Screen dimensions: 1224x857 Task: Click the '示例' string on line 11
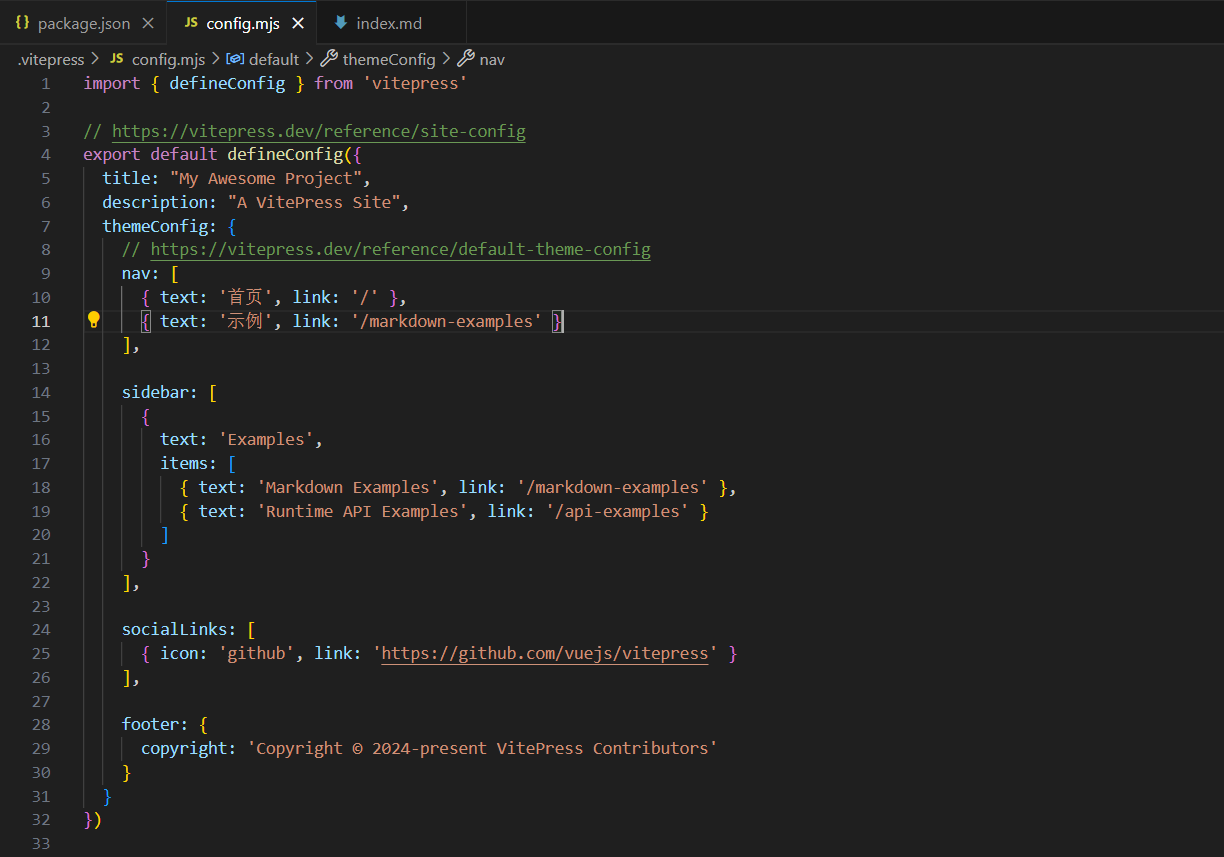click(246, 321)
